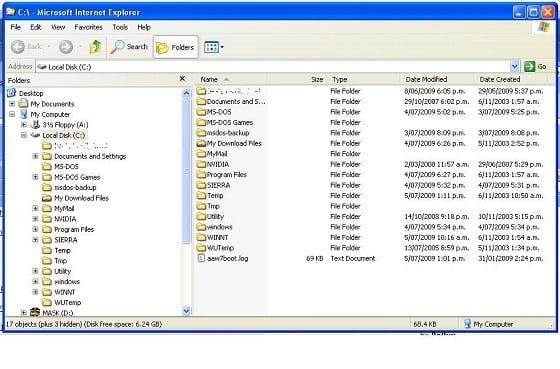Open the File menu

click(x=15, y=27)
